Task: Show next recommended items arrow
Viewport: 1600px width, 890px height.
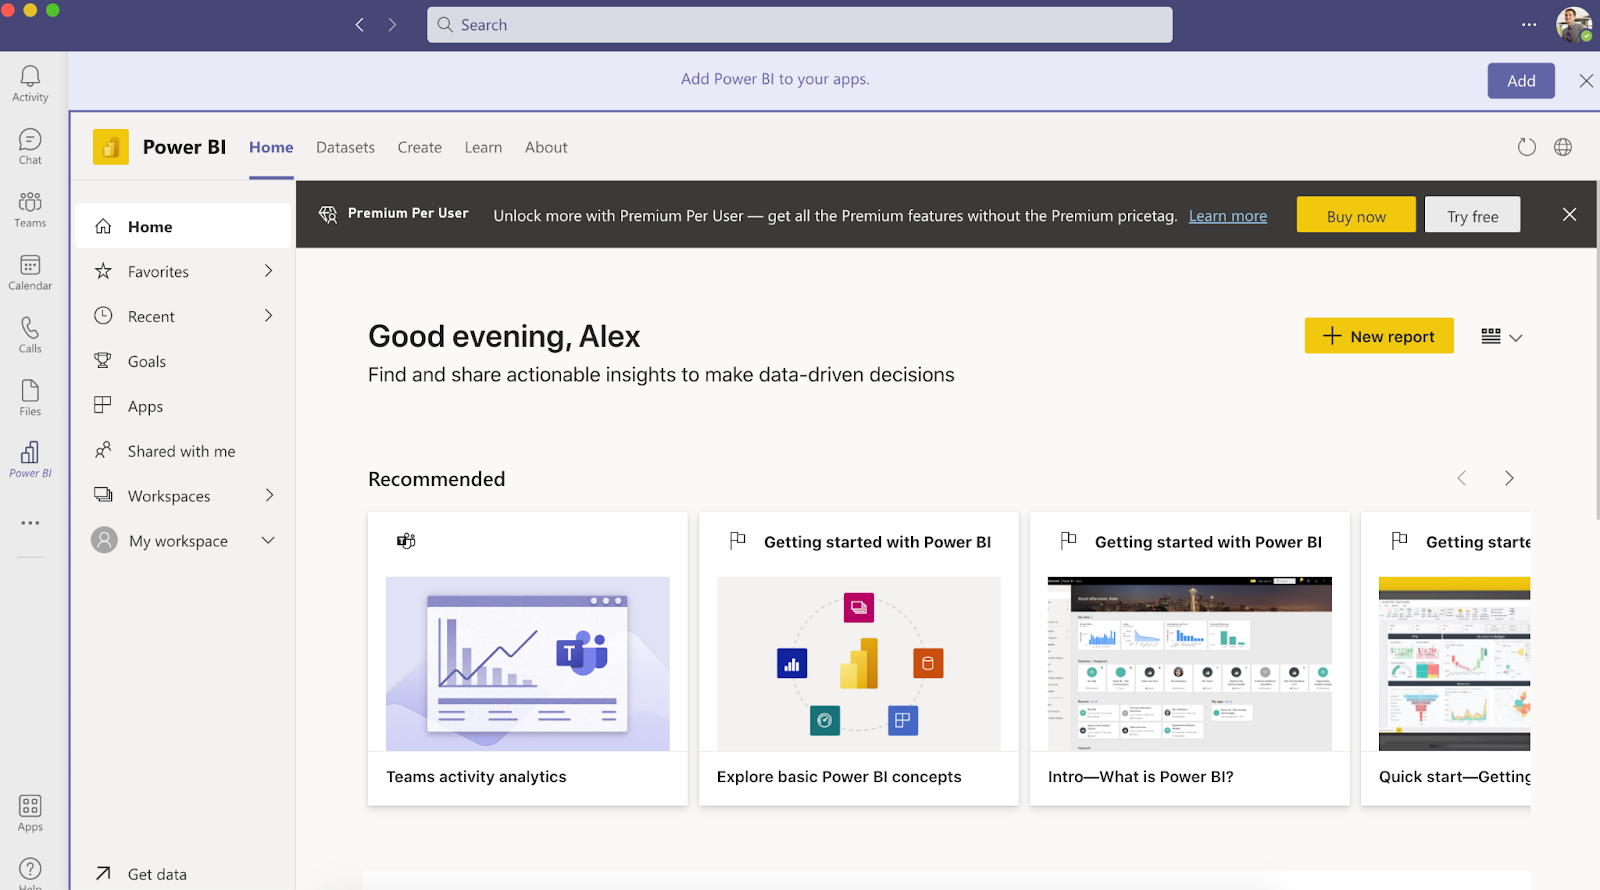Action: [1509, 479]
